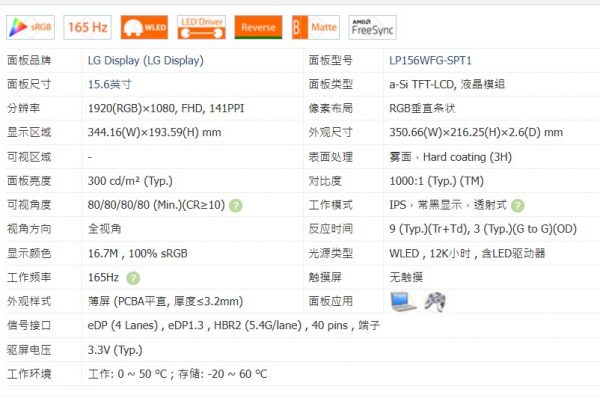Click the 300 cd/m² brightness value
The height and width of the screenshot is (401, 600).
[130, 181]
